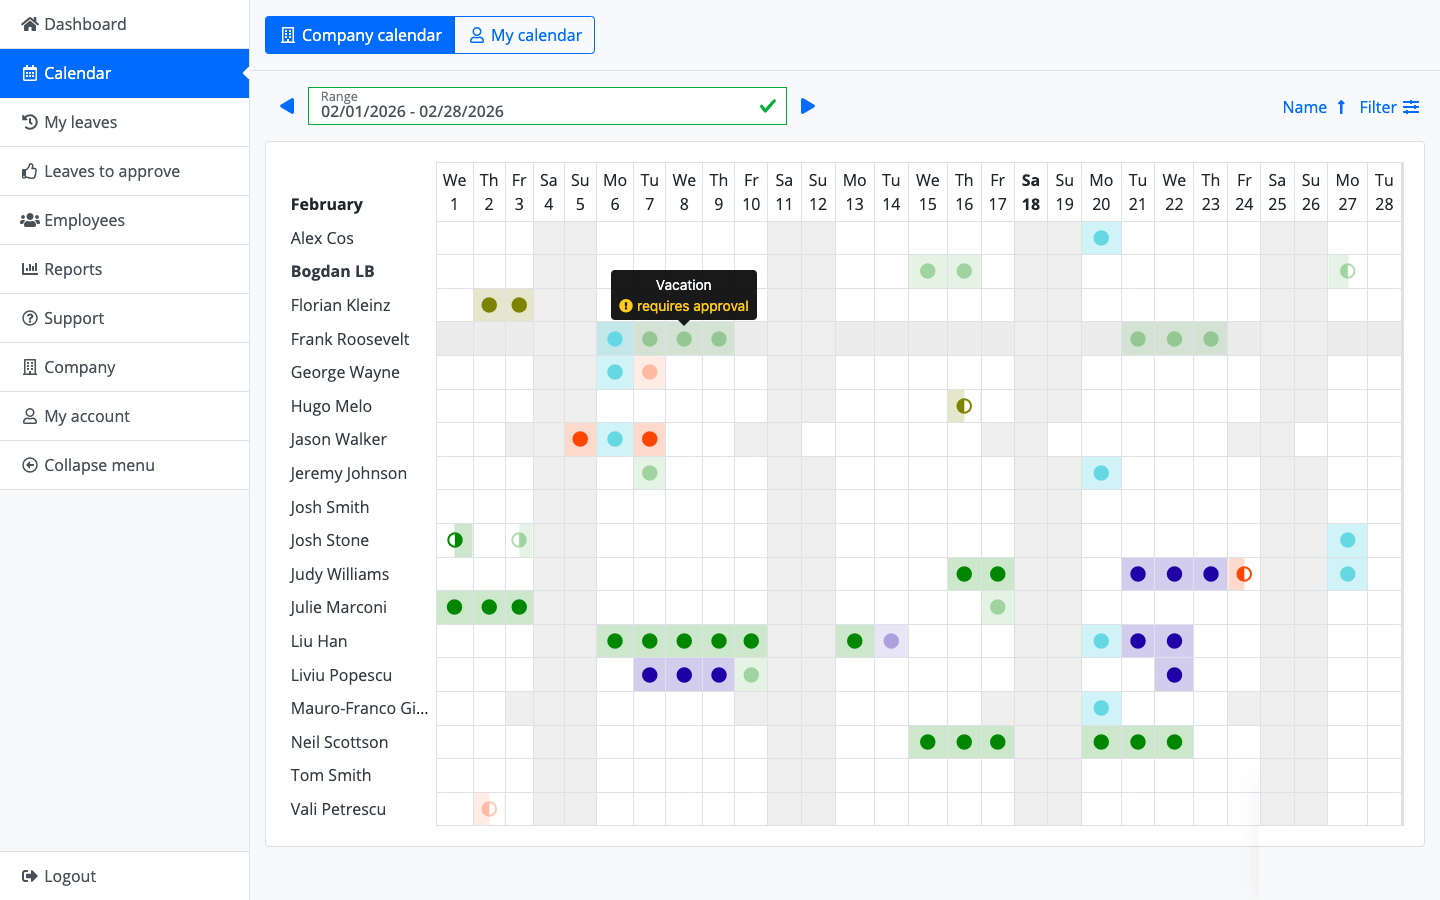Open the Filter options icon
This screenshot has width=1440, height=900.
coord(1411,107)
